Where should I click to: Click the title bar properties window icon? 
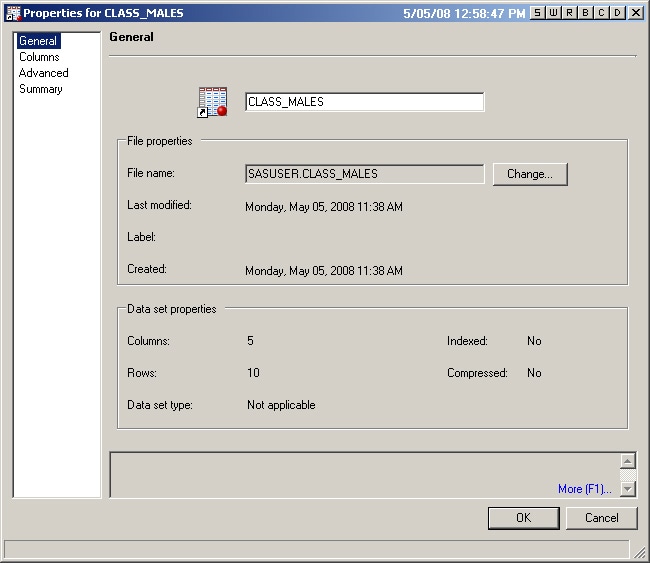click(x=12, y=13)
